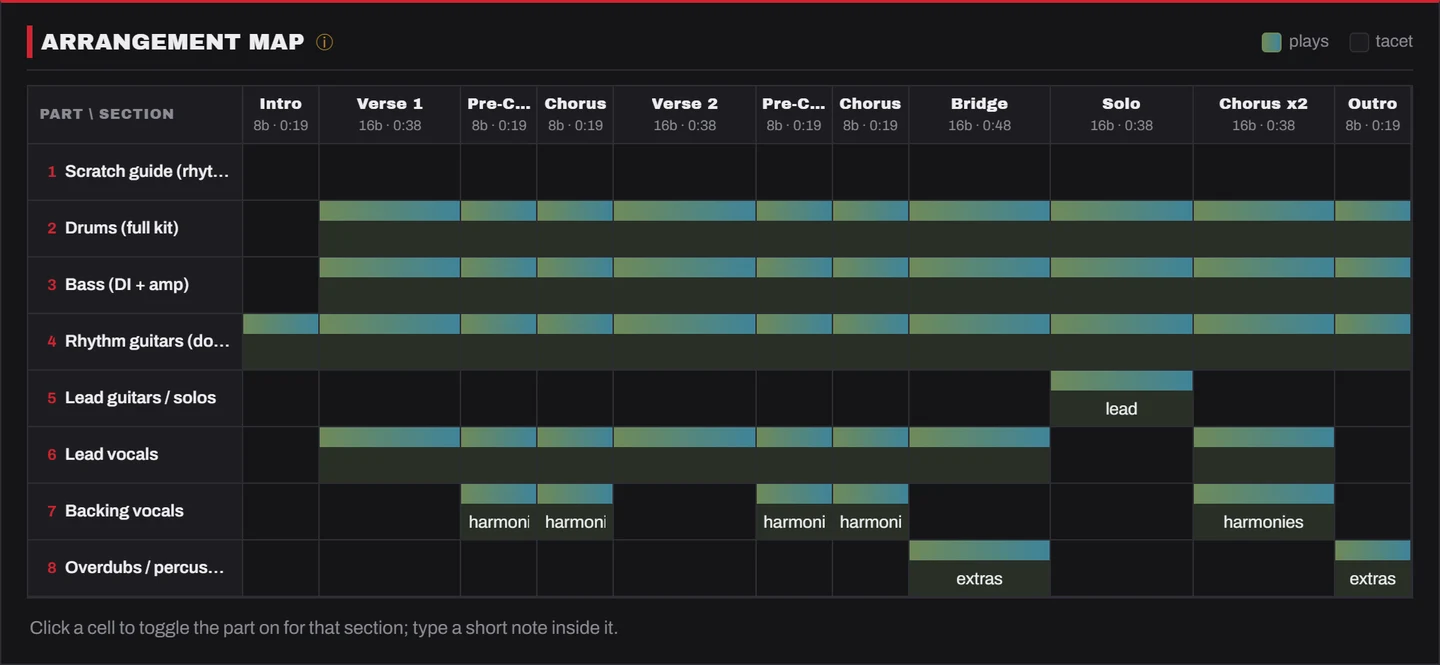The height and width of the screenshot is (665, 1440).
Task: Toggle Backing vocals on for Bridge
Action: tap(980, 511)
